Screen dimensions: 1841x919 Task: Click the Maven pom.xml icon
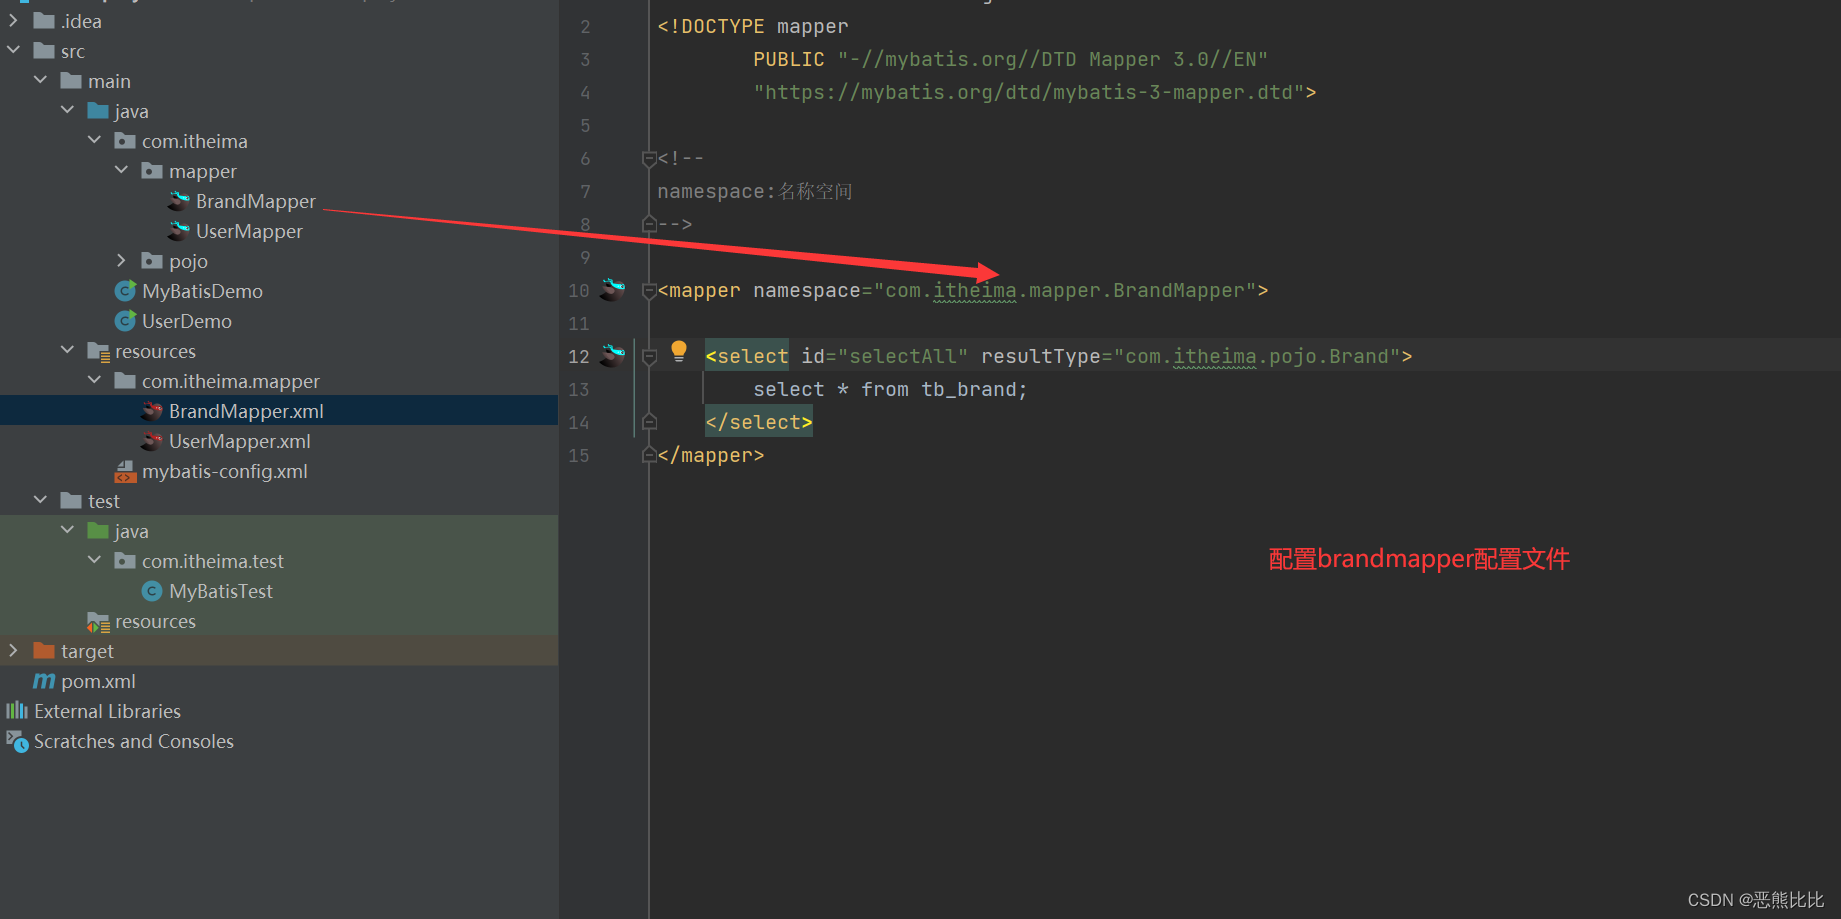[44, 681]
